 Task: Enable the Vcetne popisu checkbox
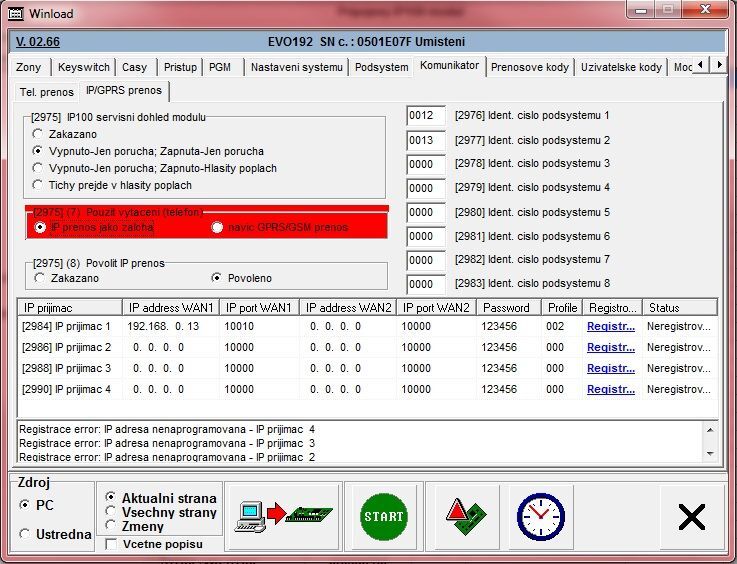(110, 545)
